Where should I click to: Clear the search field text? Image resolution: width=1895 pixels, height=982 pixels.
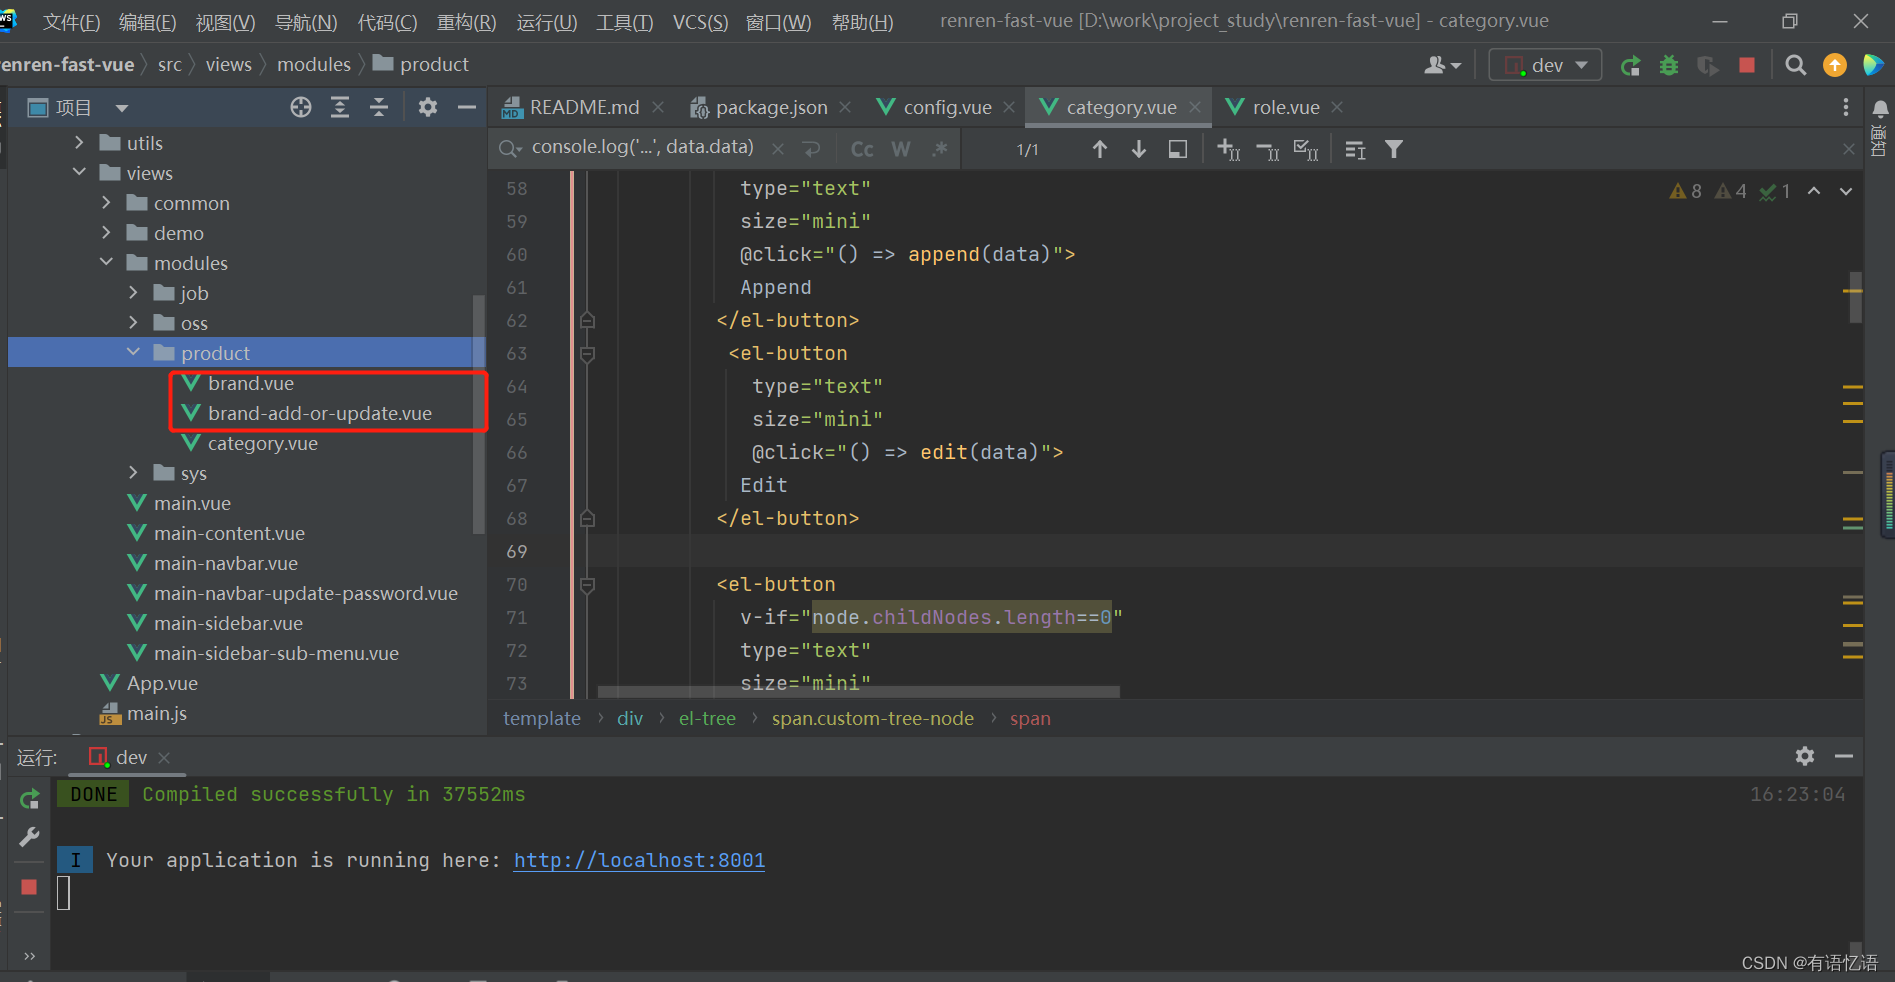[778, 149]
